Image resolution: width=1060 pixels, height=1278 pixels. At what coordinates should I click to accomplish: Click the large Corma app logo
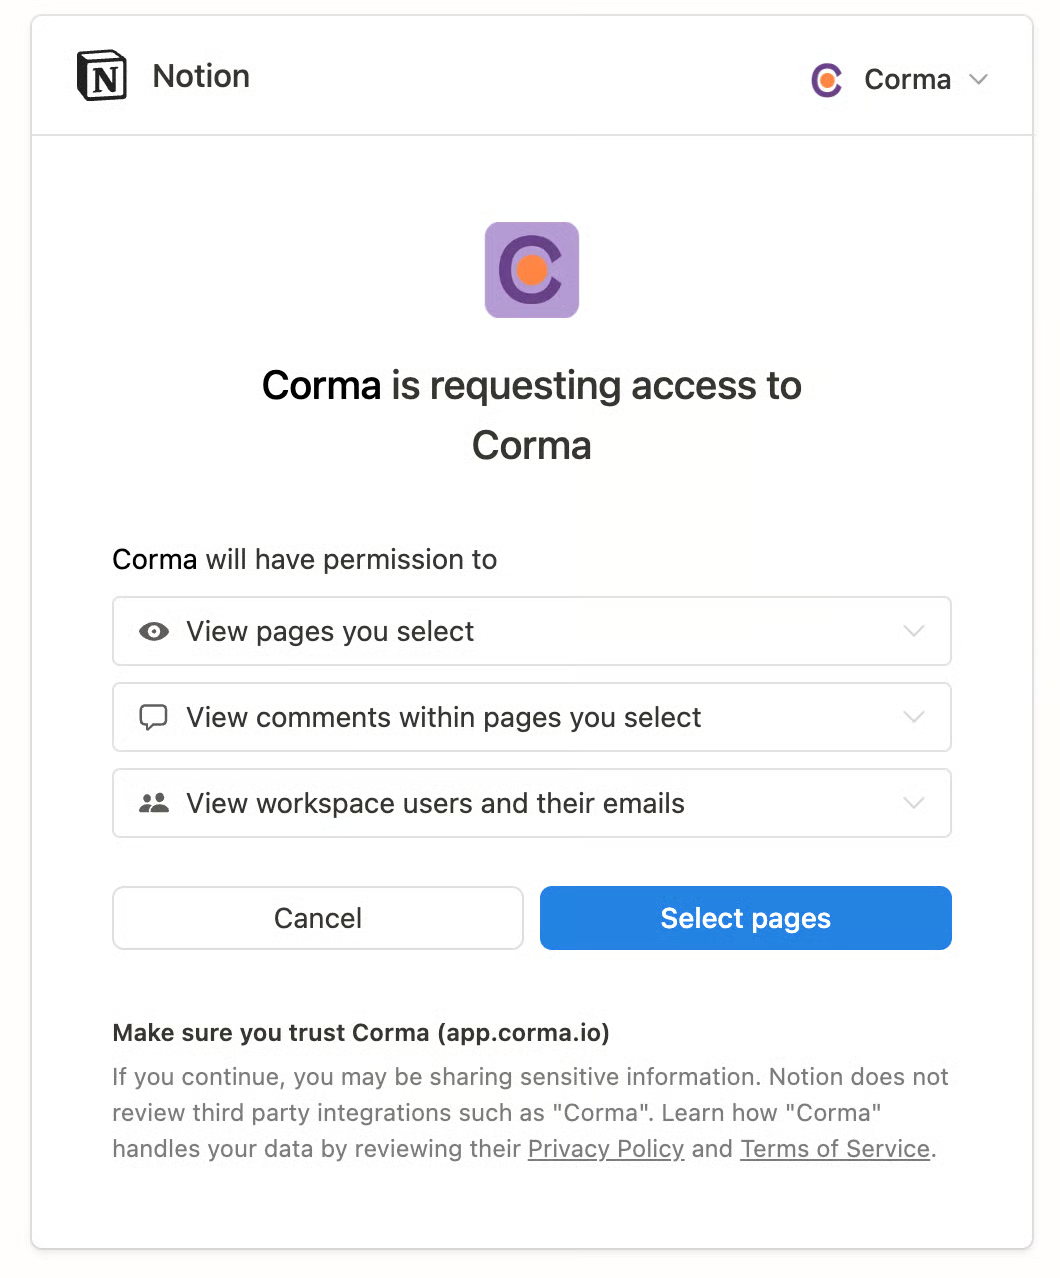coord(532,270)
